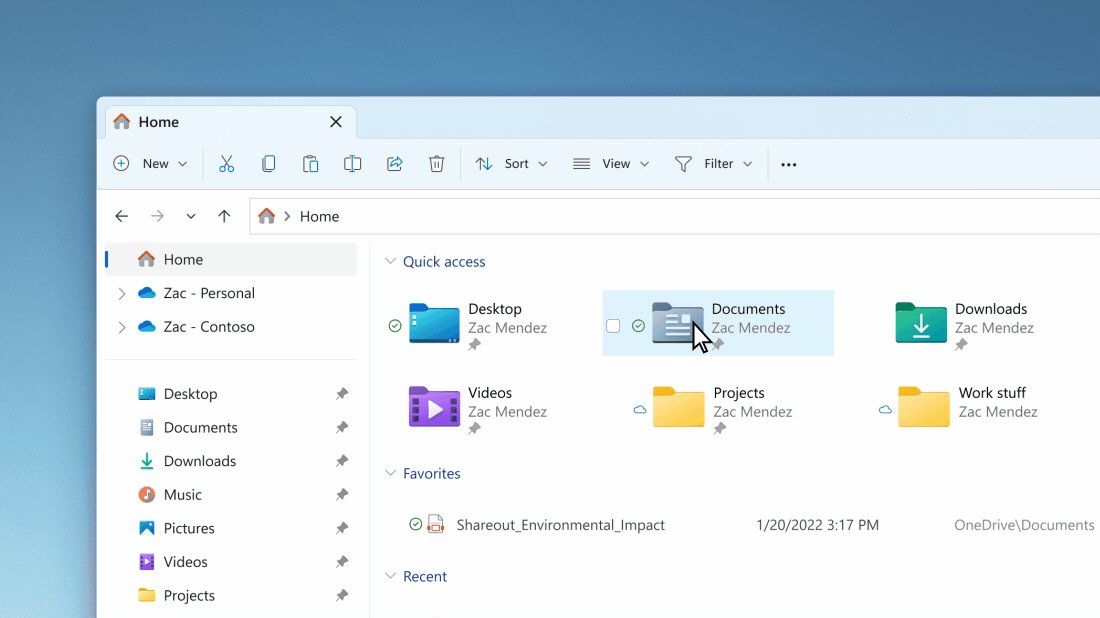
Task: Open the View dropdown
Action: [x=610, y=163]
